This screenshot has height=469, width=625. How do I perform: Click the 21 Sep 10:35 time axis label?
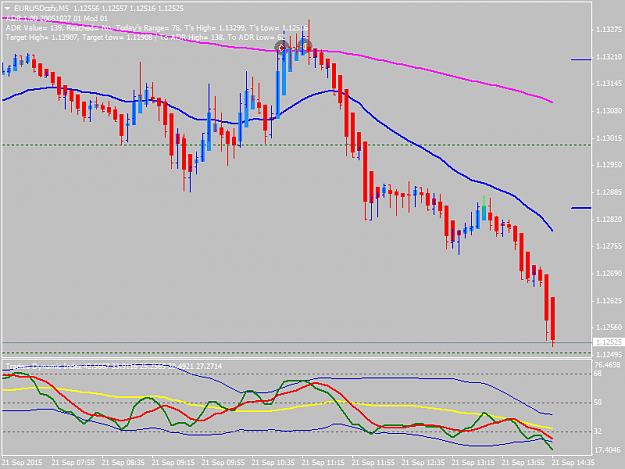273,463
